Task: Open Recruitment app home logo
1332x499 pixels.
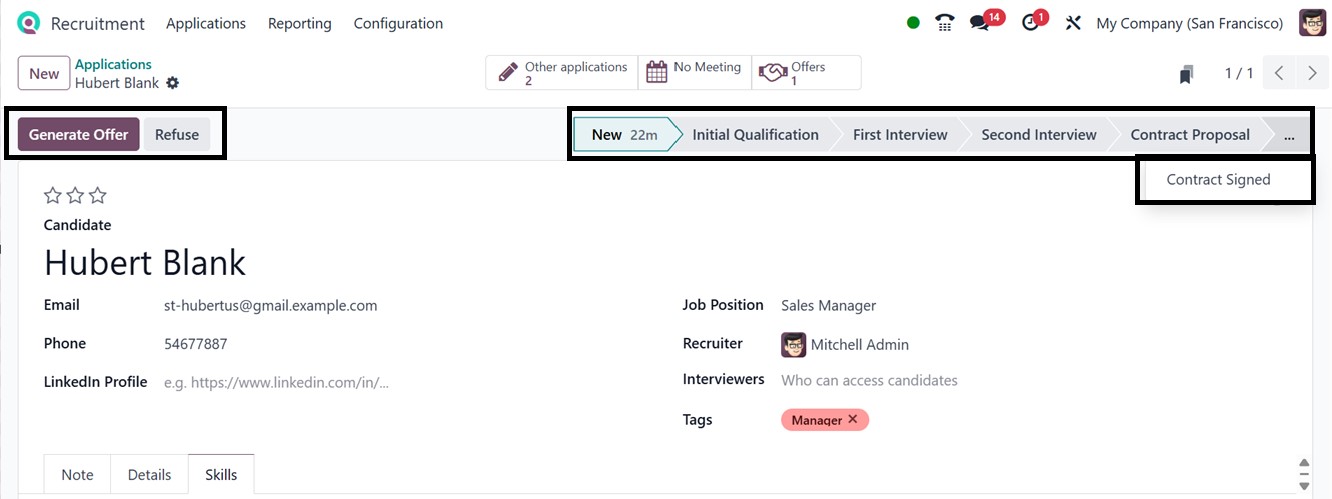Action: (x=29, y=23)
